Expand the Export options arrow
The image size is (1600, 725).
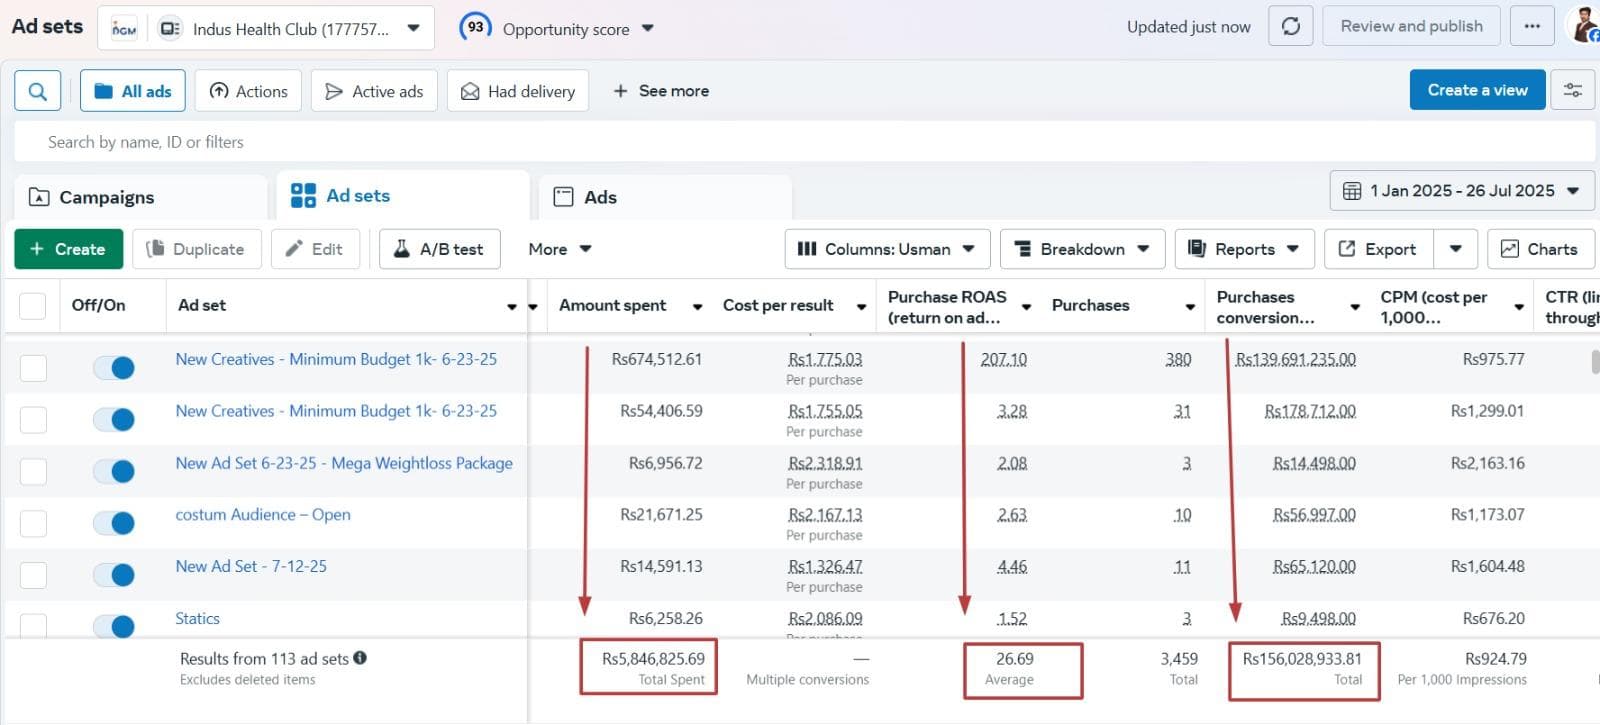(x=1455, y=249)
